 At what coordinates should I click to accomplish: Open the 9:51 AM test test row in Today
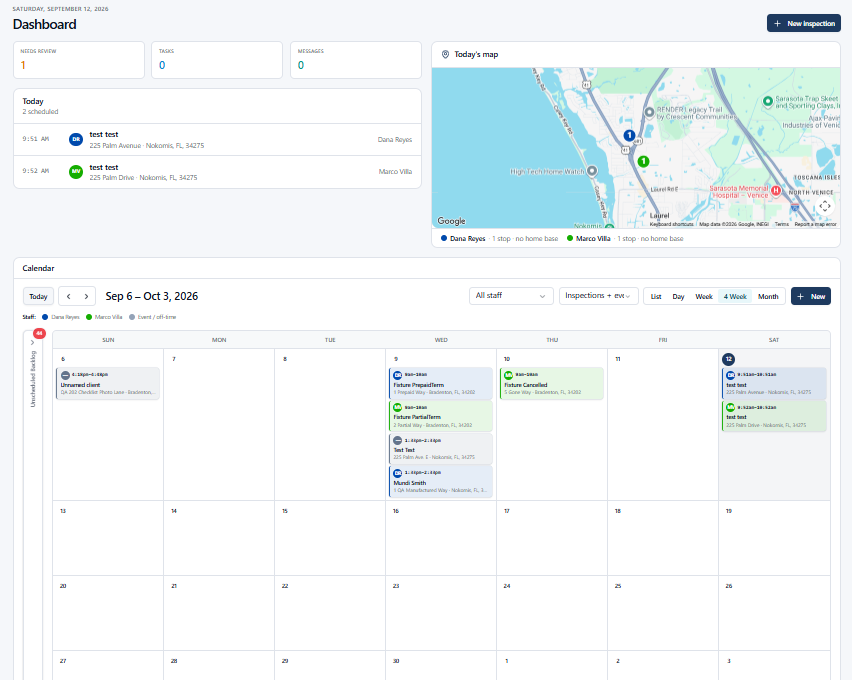tap(217, 140)
